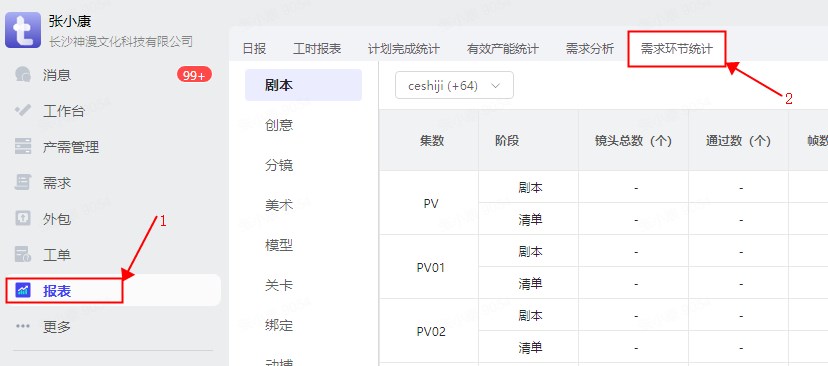Click the 报表 chart icon
828x366 pixels.
tap(23, 290)
